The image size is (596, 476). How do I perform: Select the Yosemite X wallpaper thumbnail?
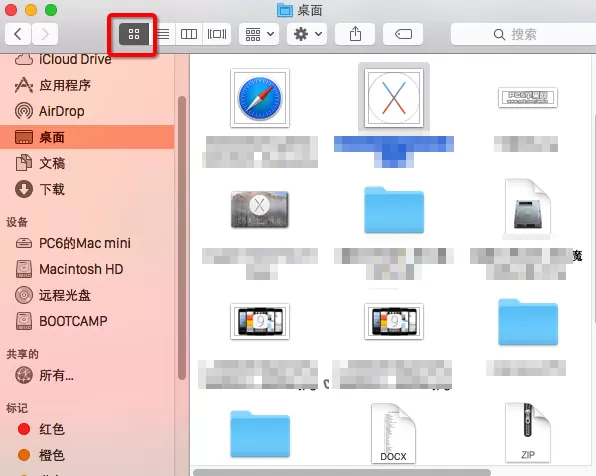[260, 209]
